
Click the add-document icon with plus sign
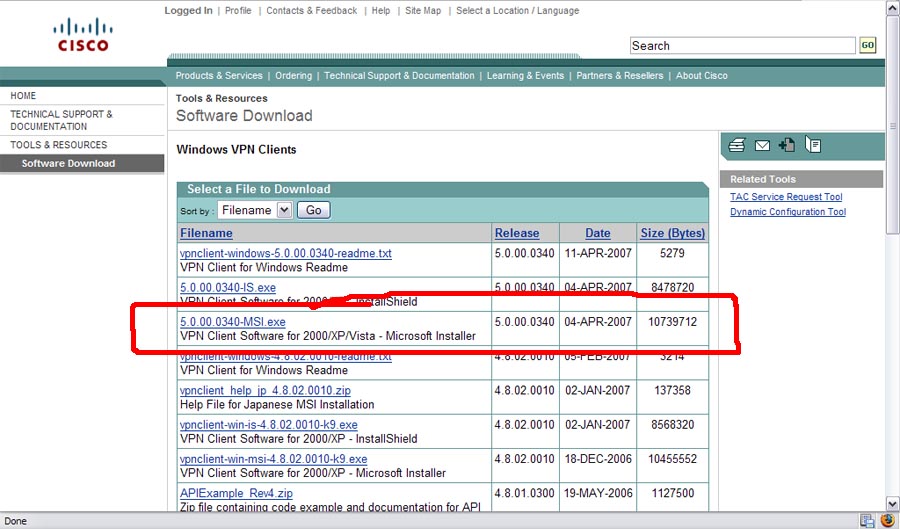pos(787,145)
